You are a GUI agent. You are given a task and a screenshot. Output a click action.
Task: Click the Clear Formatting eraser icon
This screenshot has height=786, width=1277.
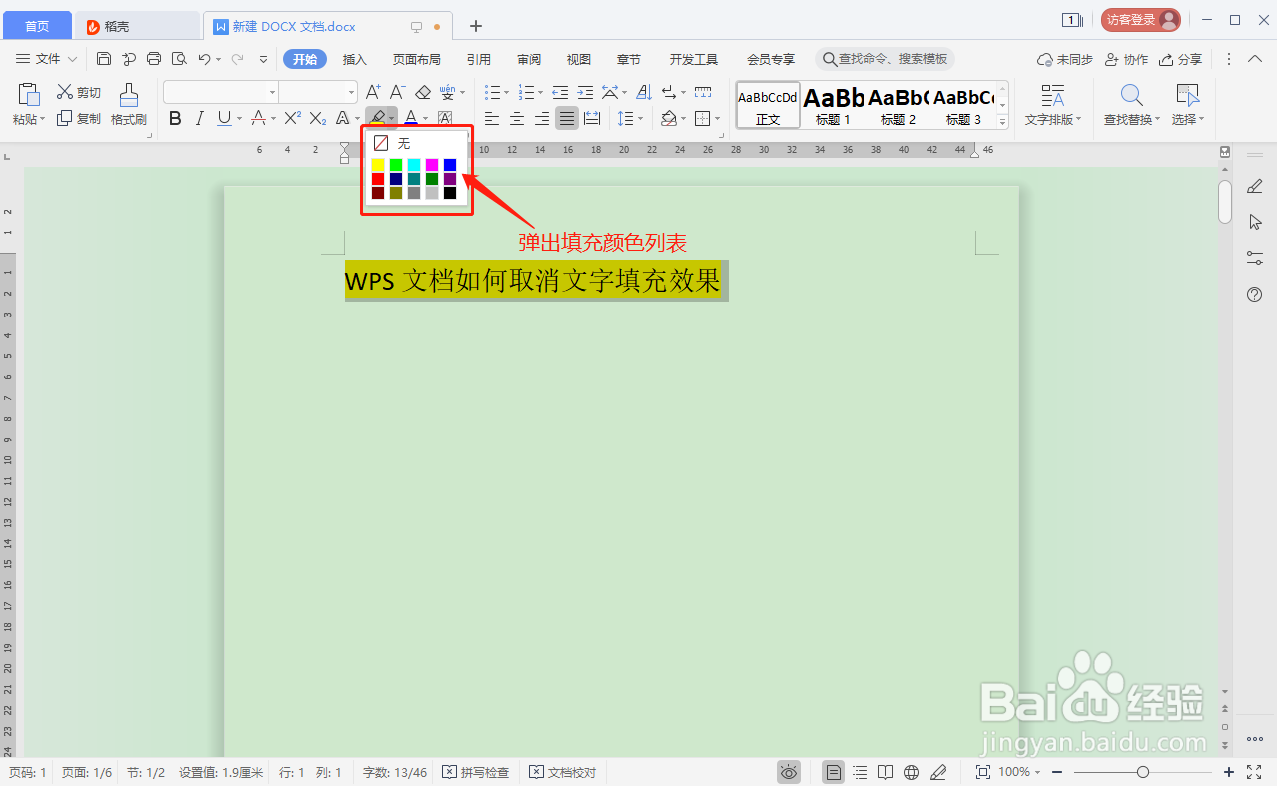click(x=422, y=92)
